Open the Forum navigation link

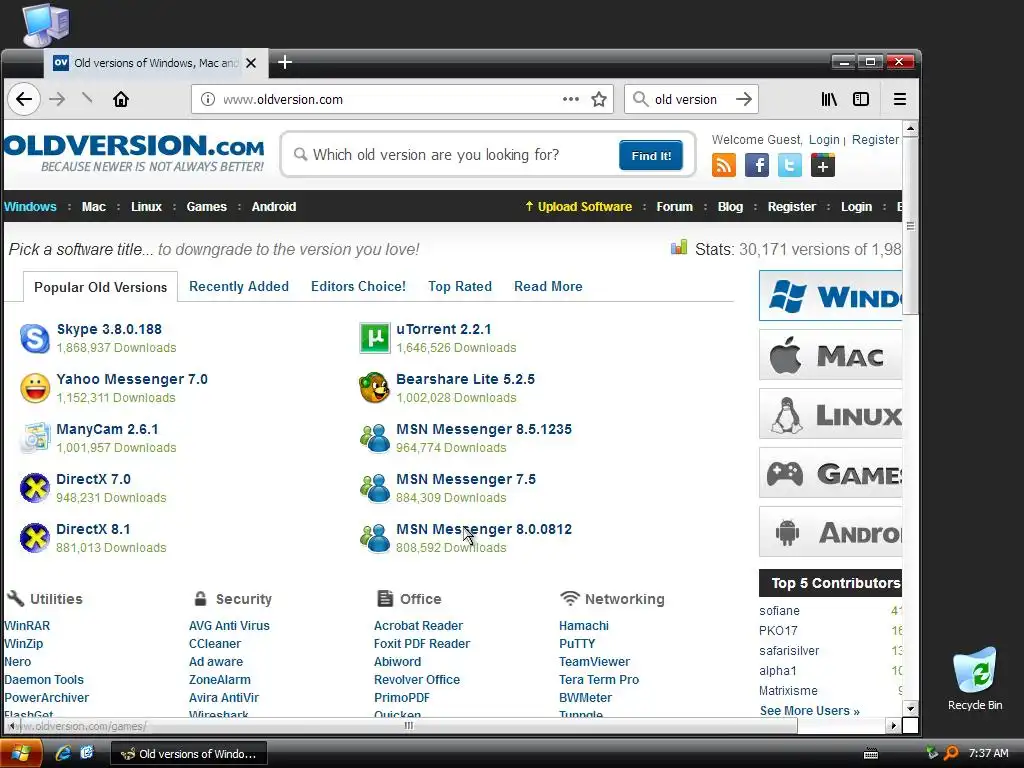pos(675,206)
